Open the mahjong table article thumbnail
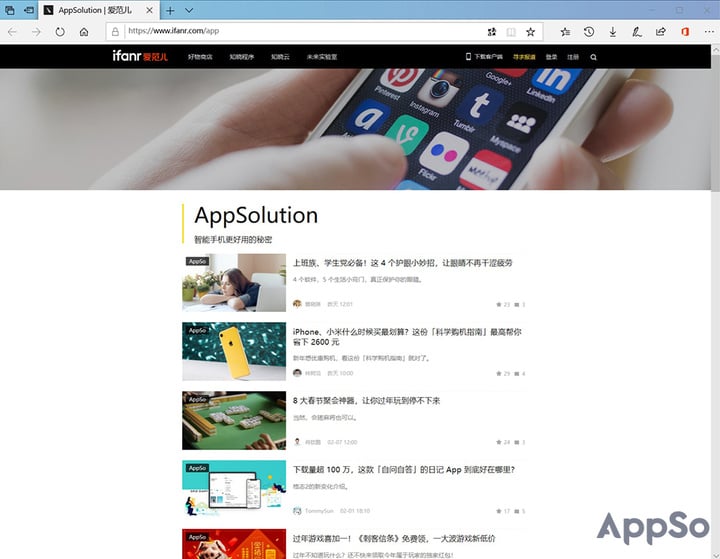This screenshot has height=559, width=720. (234, 420)
